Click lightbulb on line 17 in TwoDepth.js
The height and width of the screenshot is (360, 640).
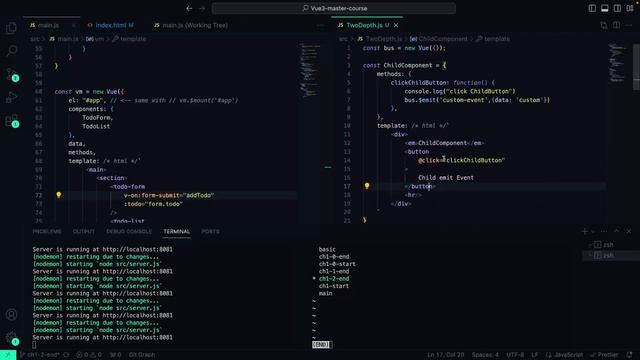pos(367,186)
